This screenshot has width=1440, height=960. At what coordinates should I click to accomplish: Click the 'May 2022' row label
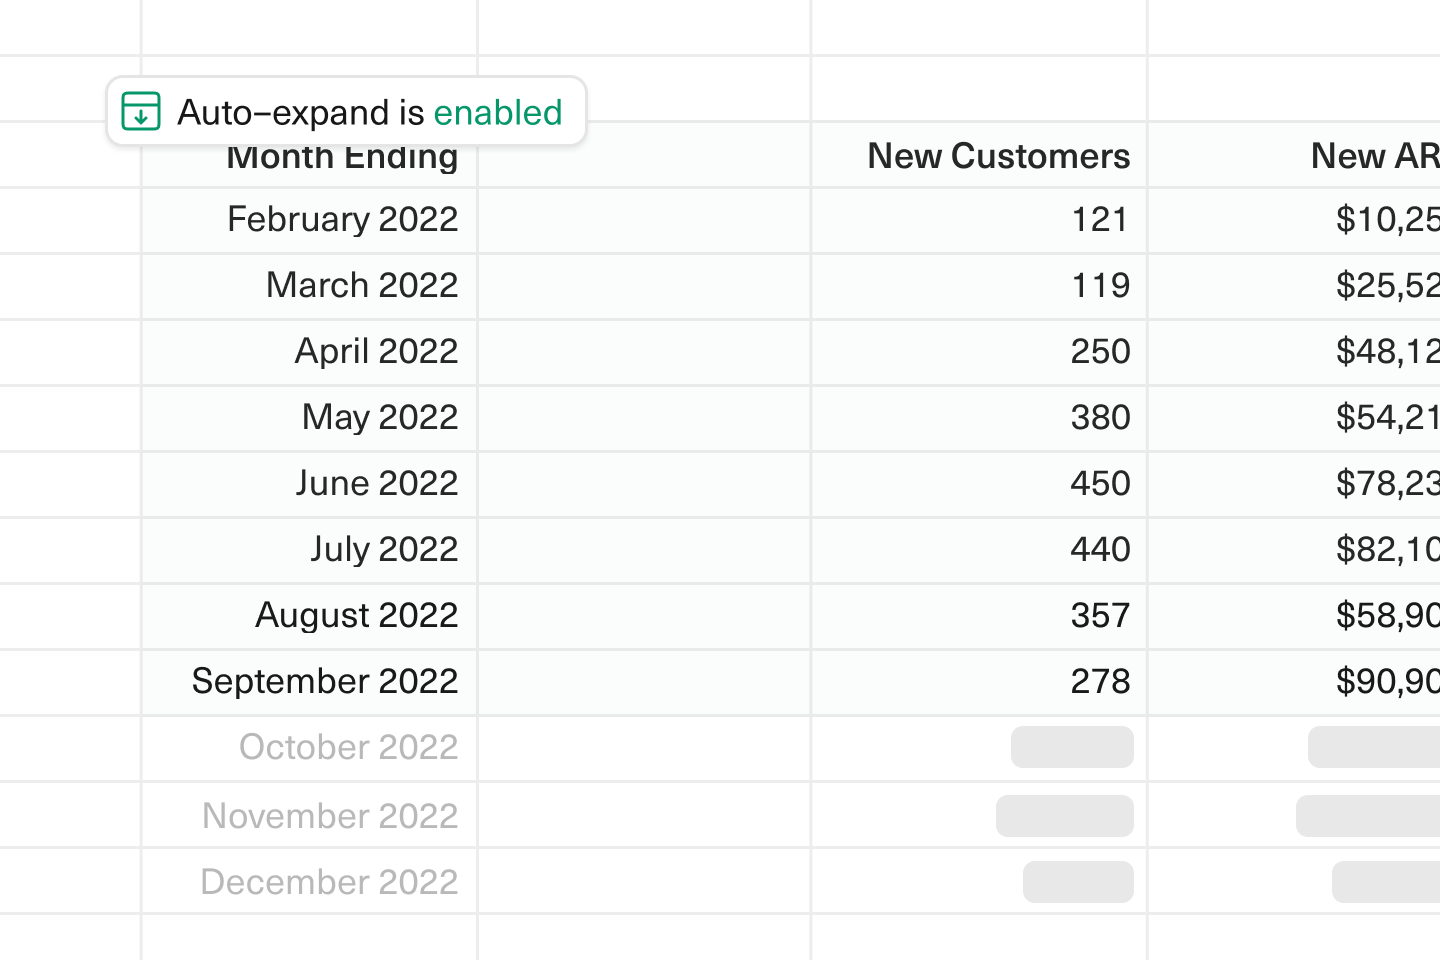[x=380, y=417]
